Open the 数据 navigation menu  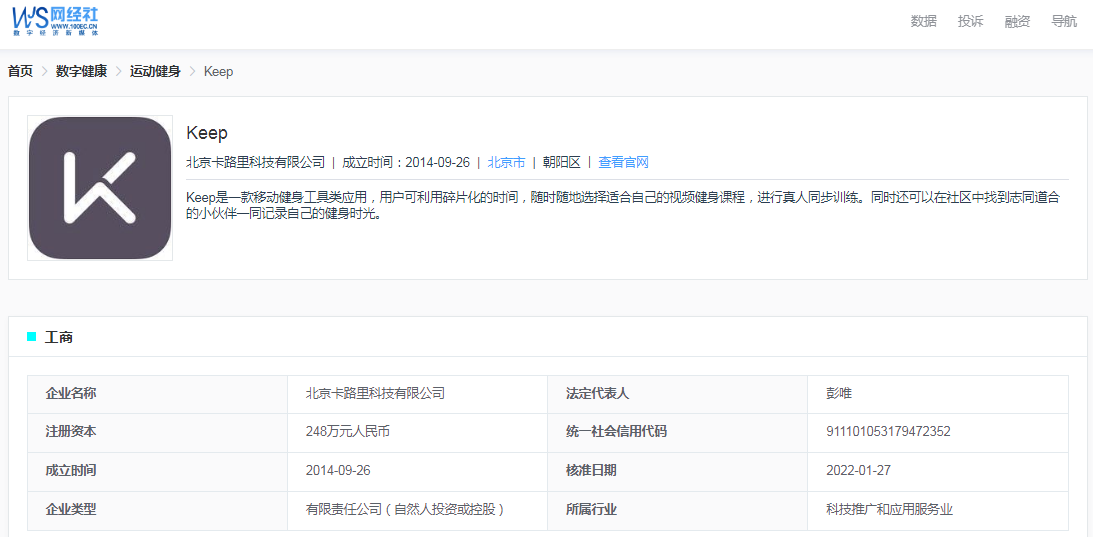[923, 21]
